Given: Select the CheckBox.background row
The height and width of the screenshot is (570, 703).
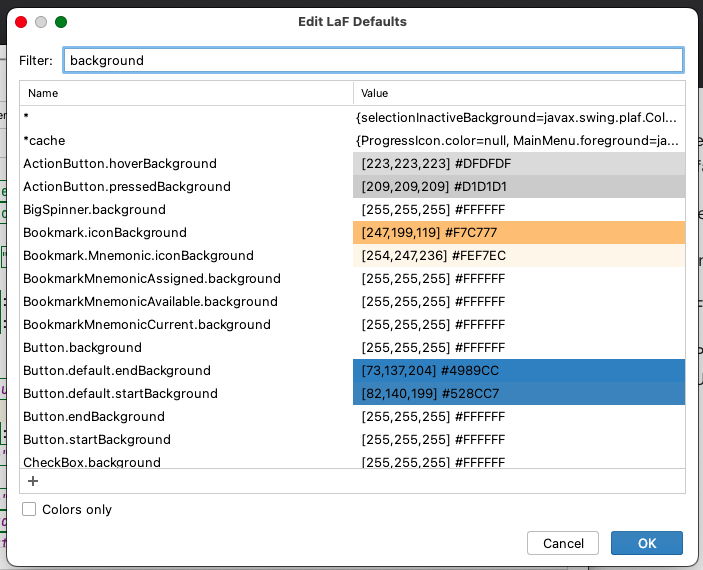Looking at the screenshot, I should click(92, 462).
